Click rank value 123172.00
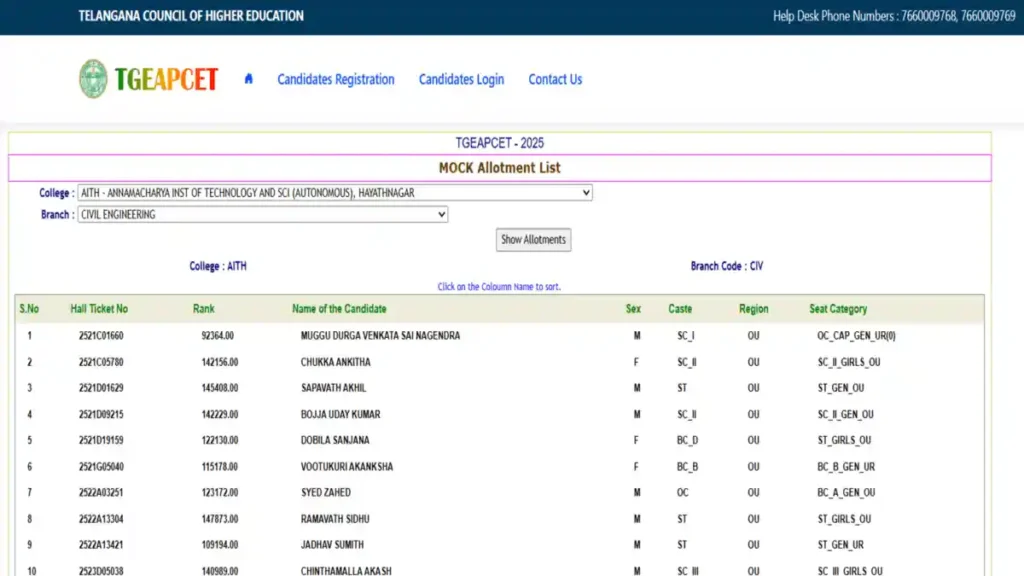Screen dimensions: 1024x576 tap(219, 492)
